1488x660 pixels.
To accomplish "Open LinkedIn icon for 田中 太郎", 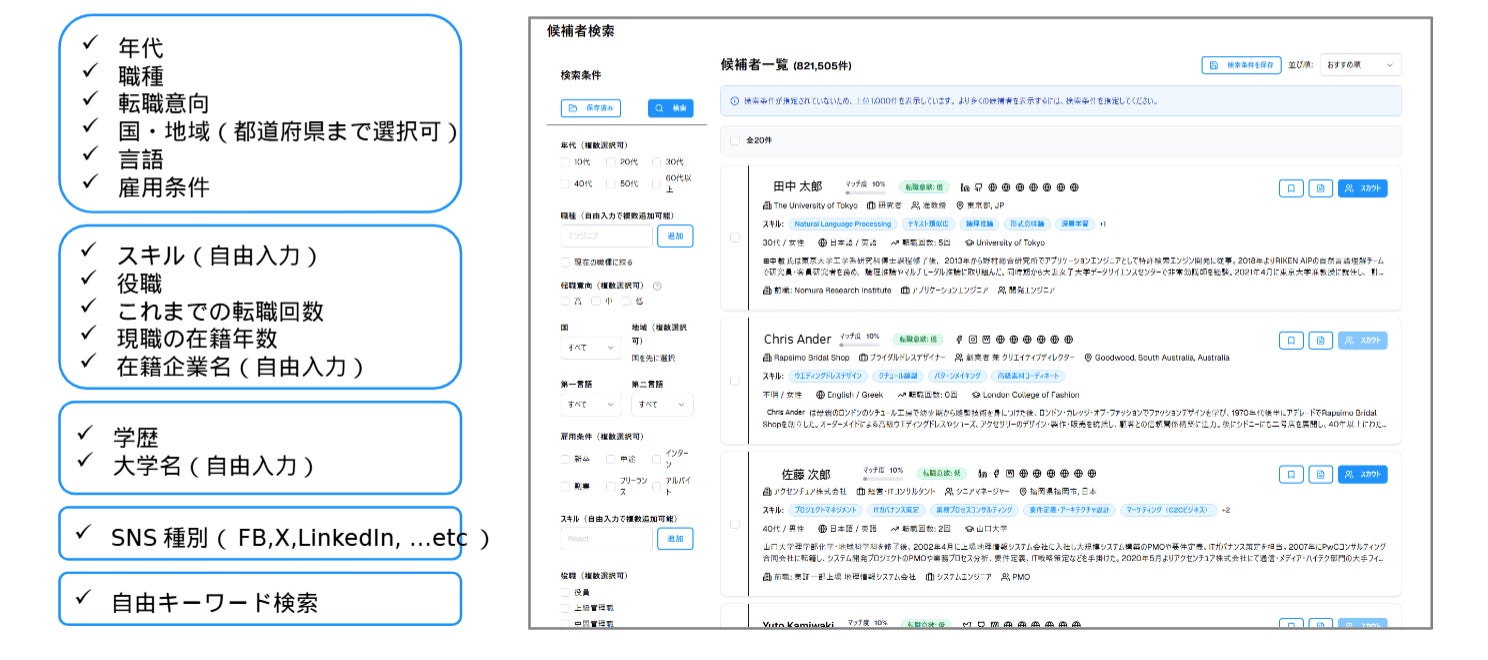I will [965, 187].
